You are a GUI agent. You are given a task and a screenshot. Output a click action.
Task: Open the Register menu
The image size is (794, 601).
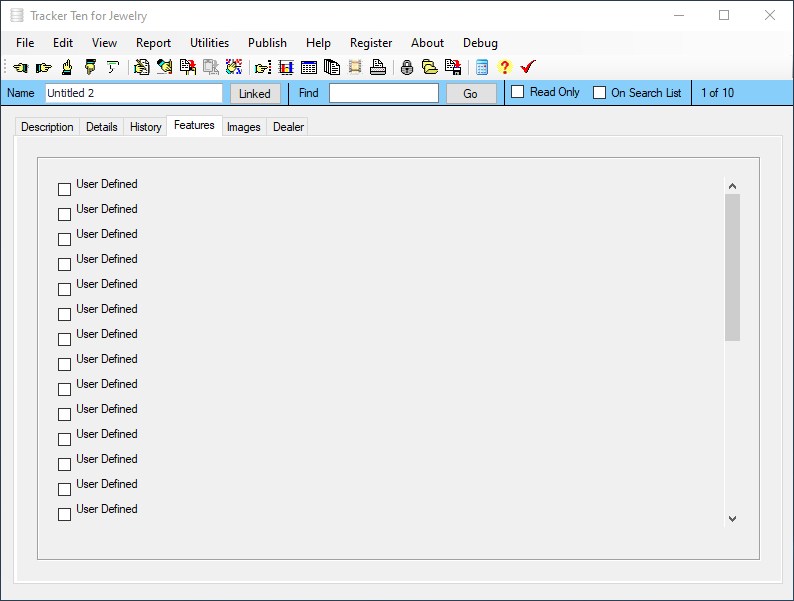coord(371,43)
